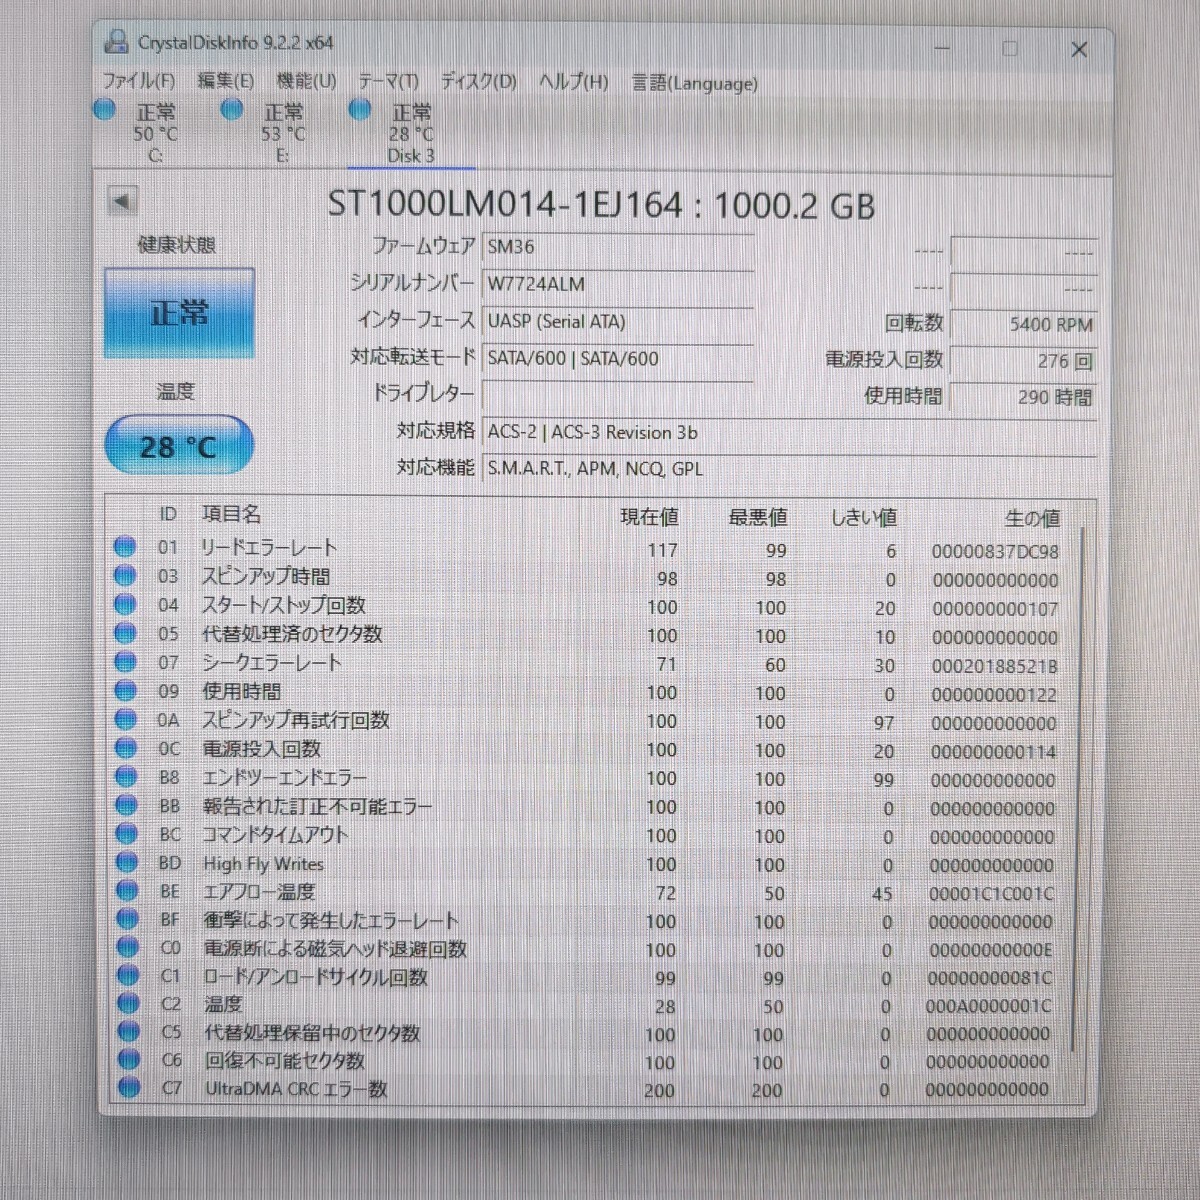Click status orb for 03 スピンアップ時間
This screenshot has height=1200, width=1200.
point(125,576)
